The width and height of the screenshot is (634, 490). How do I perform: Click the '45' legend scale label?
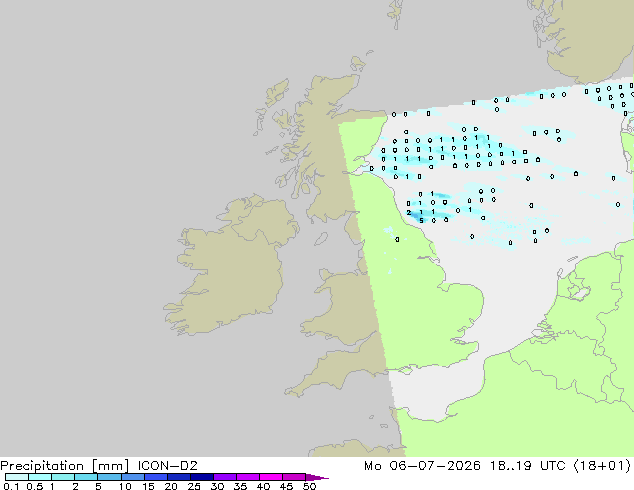coord(286,486)
